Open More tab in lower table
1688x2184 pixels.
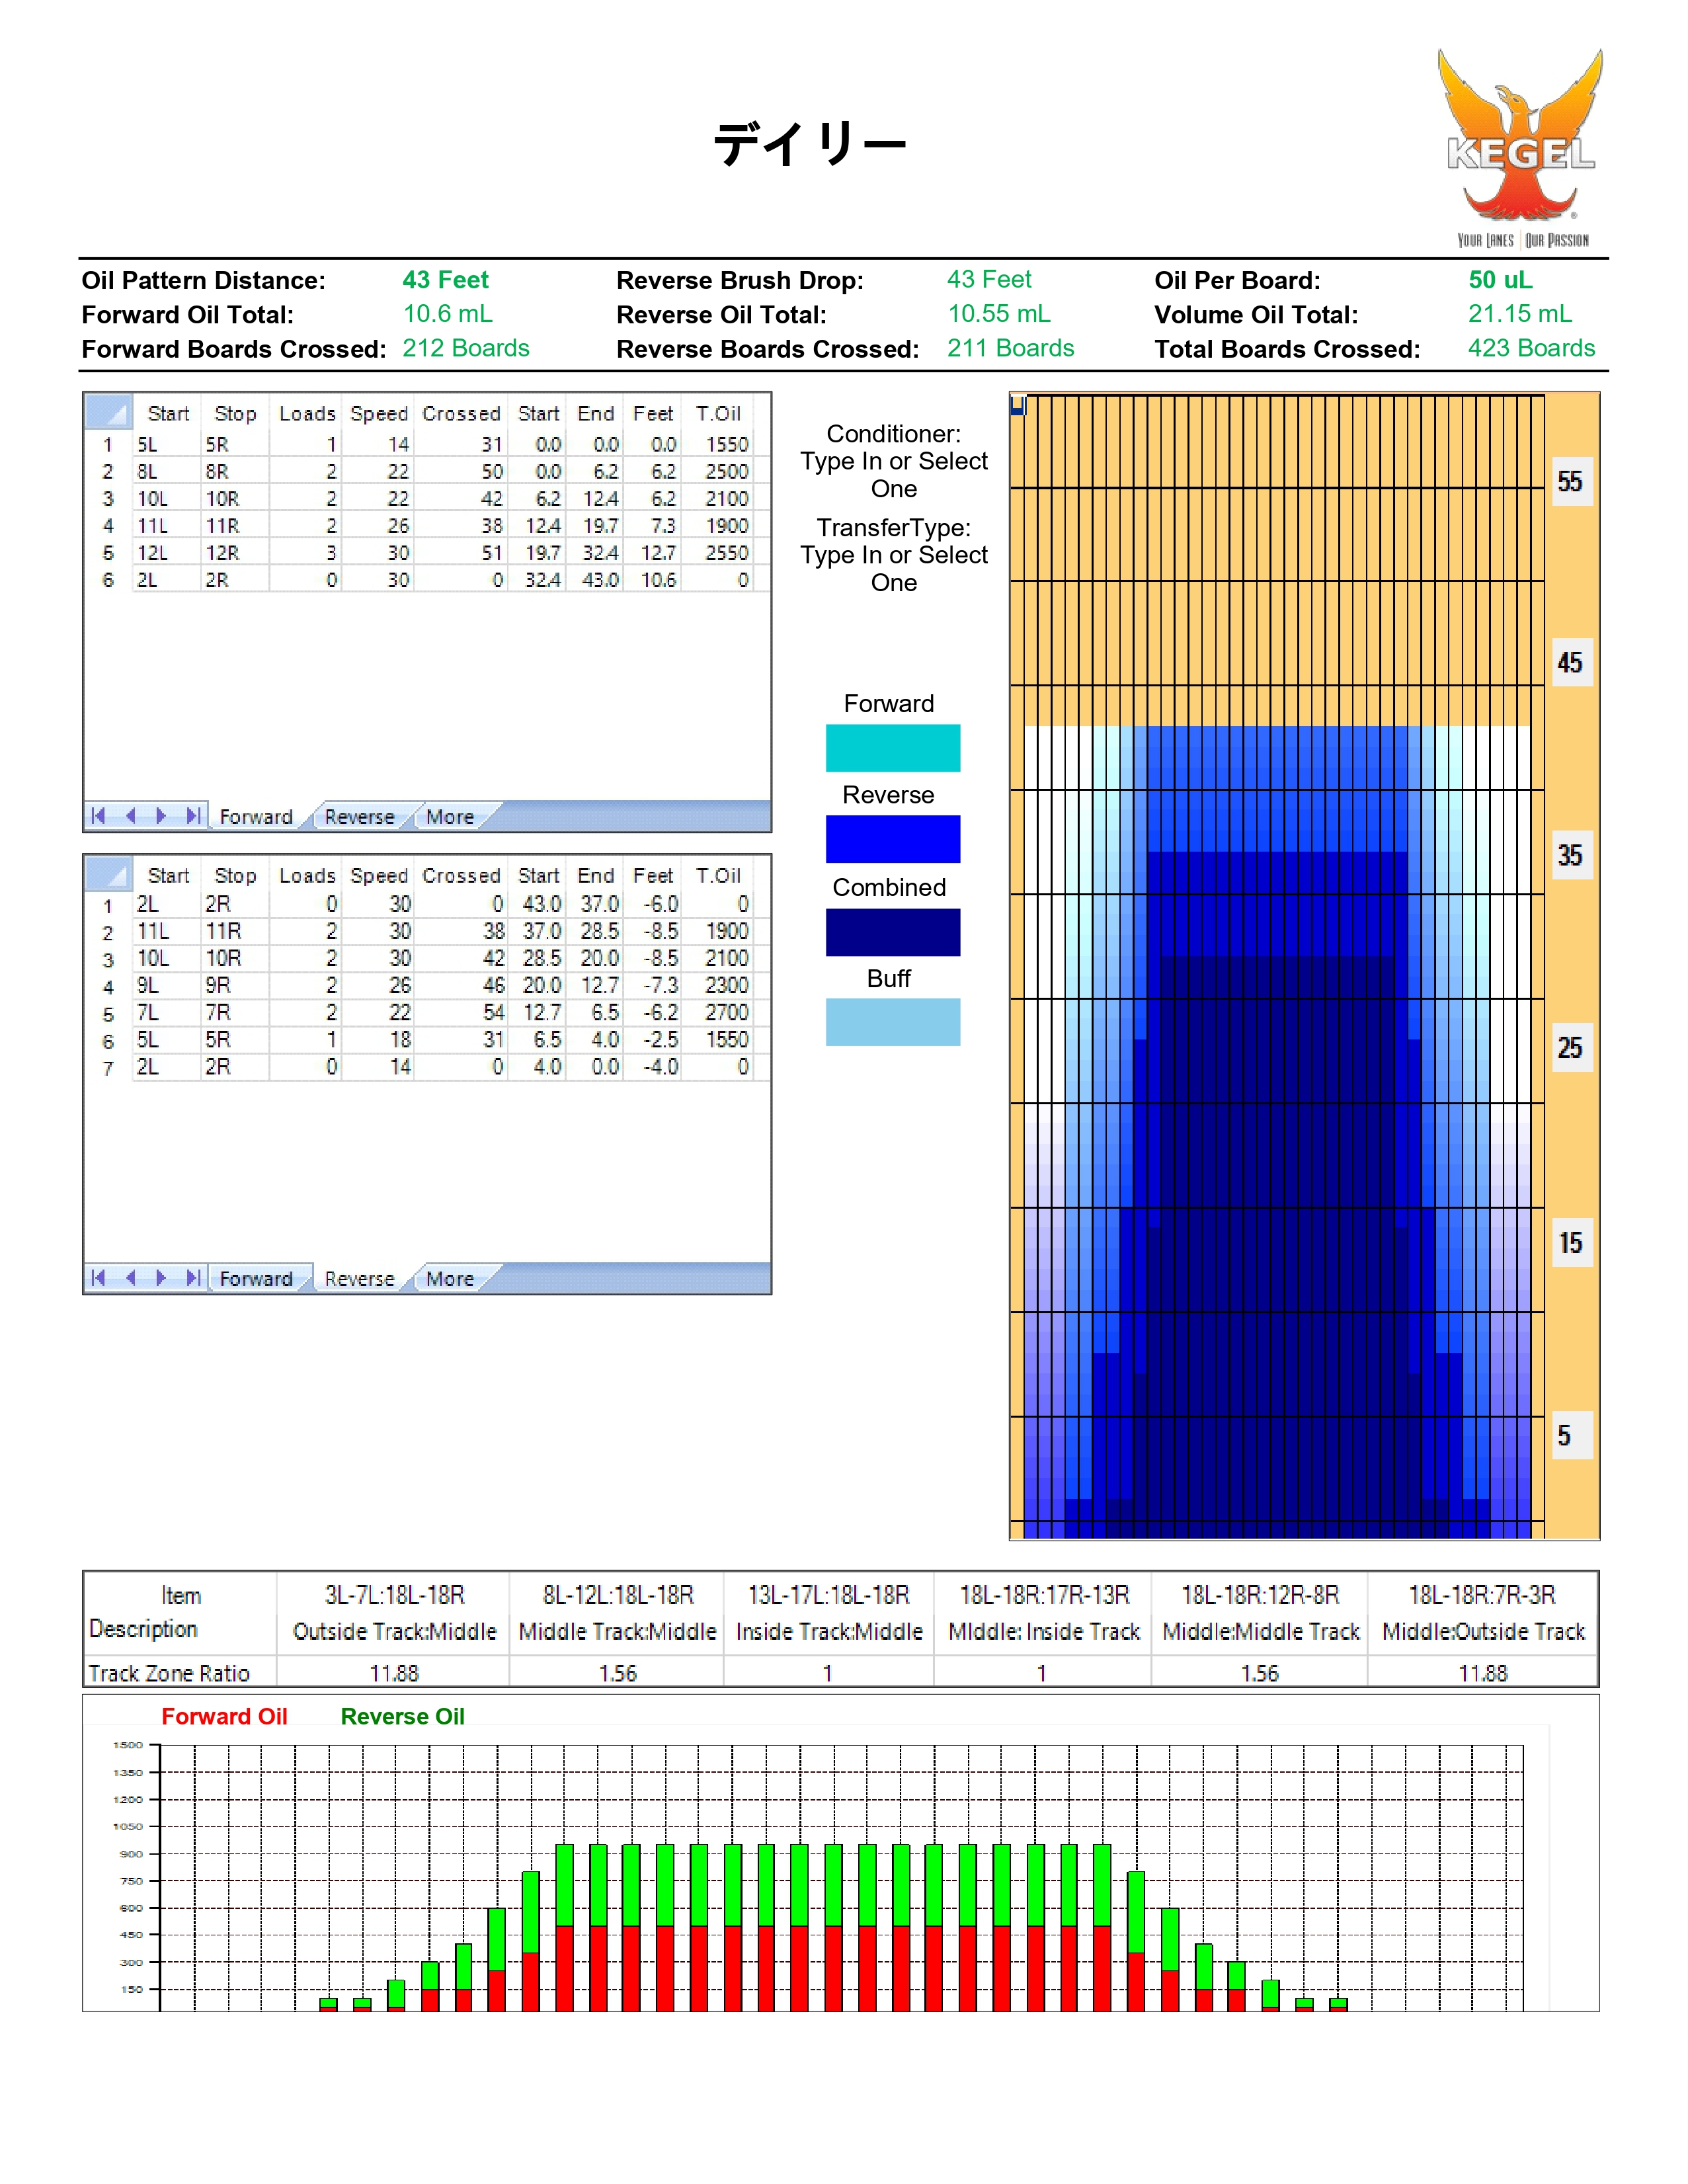(449, 1279)
